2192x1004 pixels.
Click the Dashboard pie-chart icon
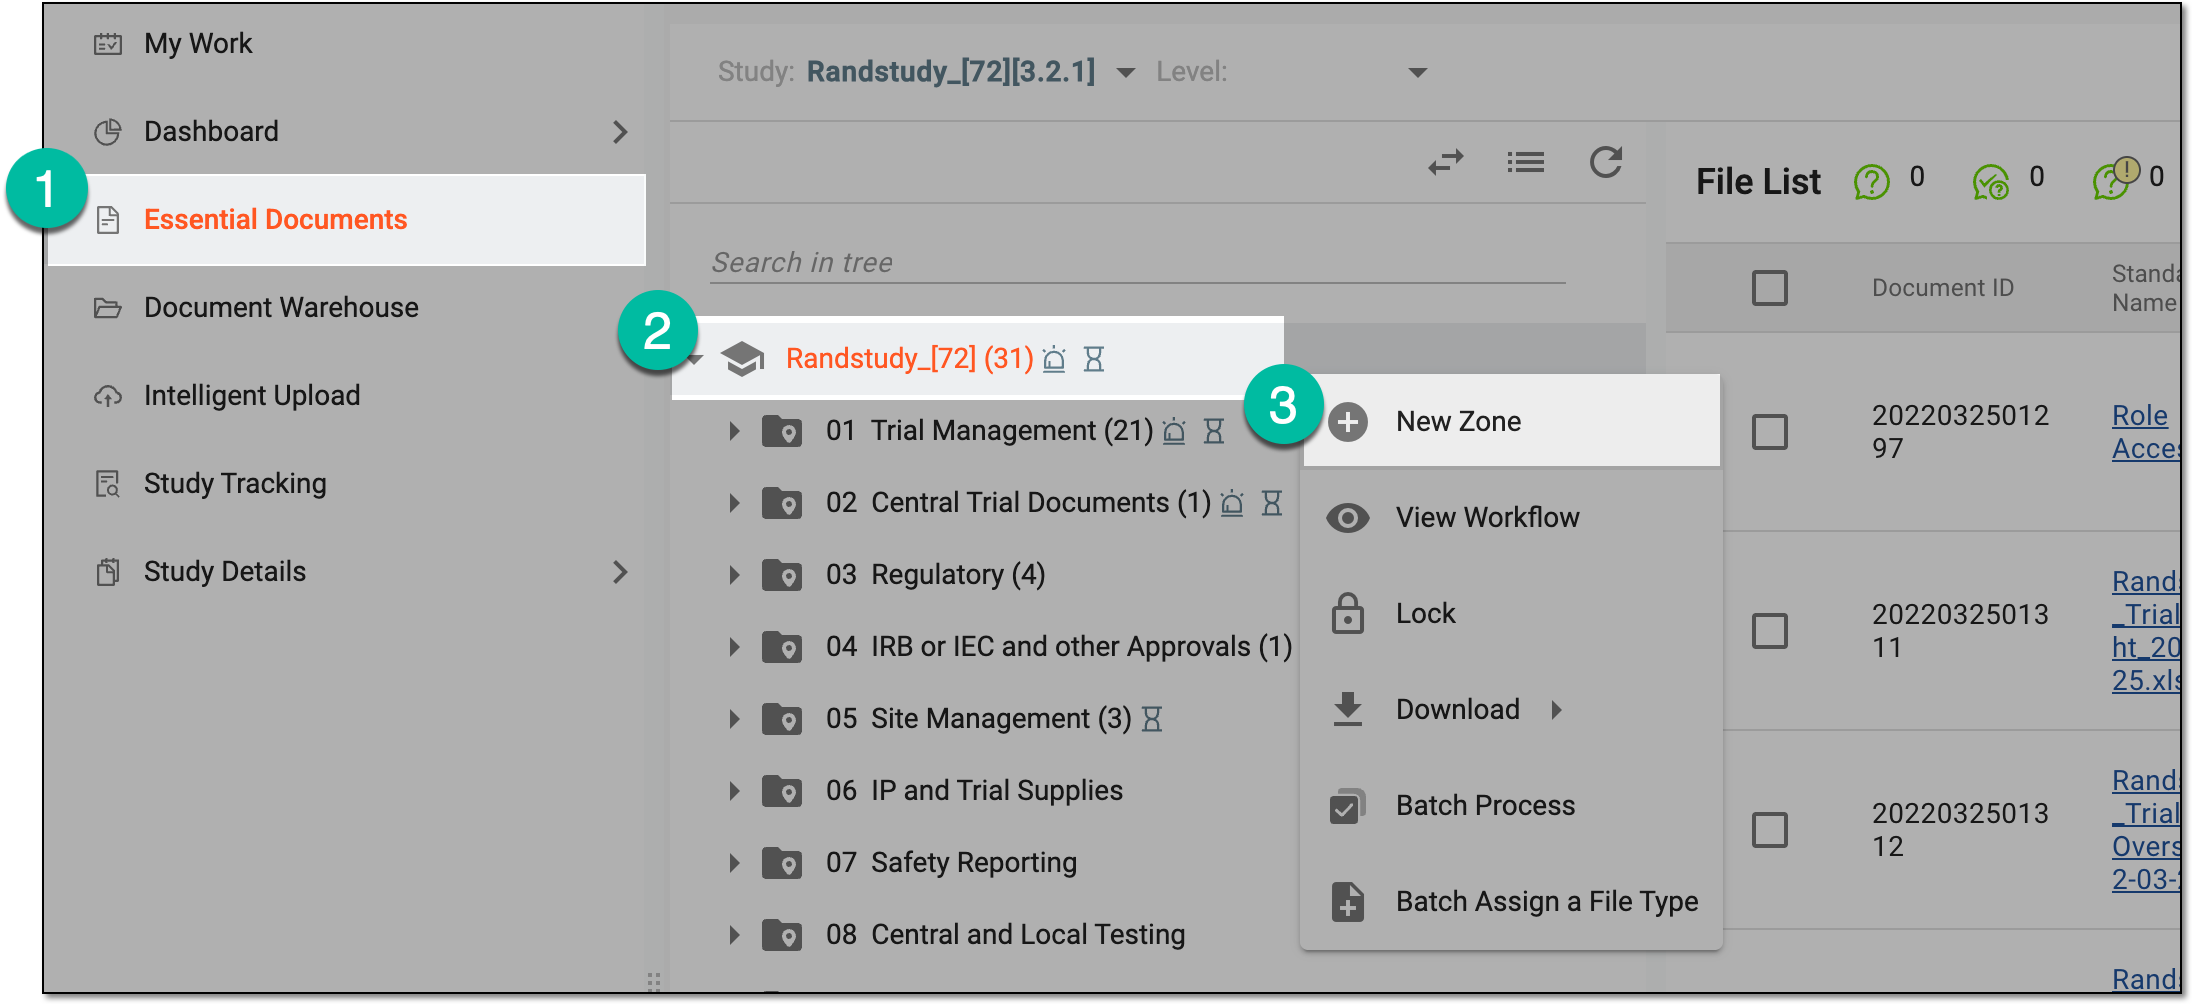click(108, 132)
